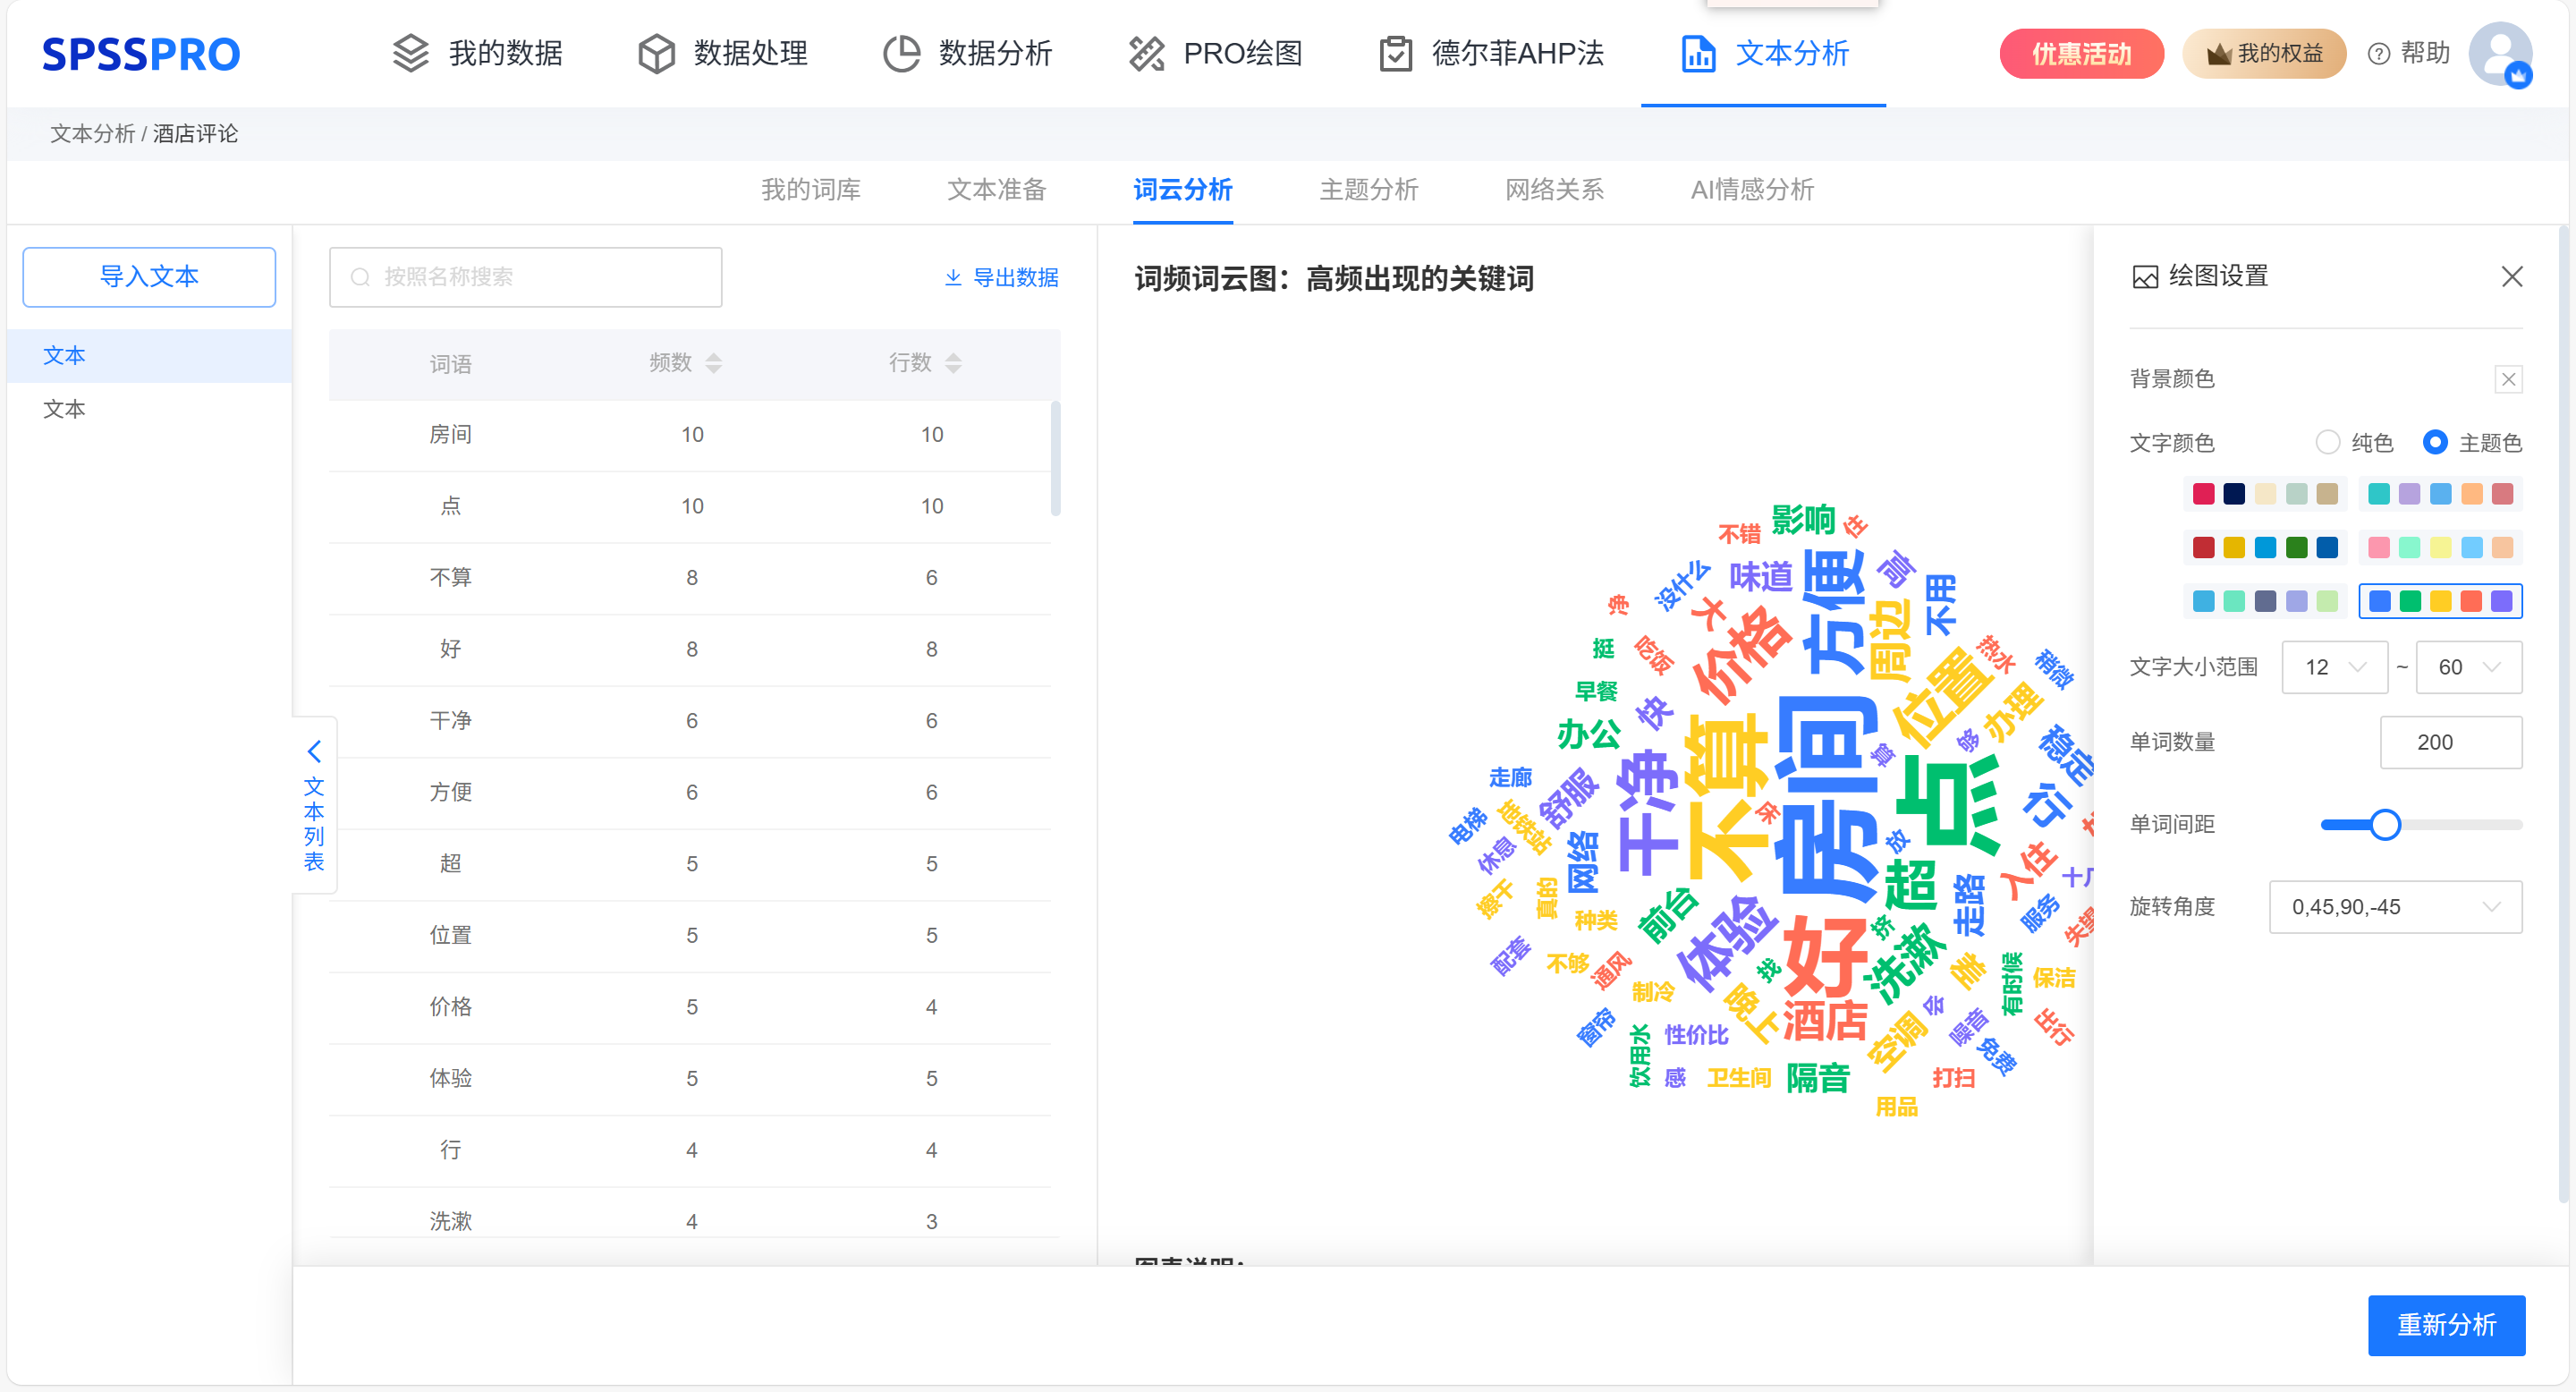Click the 德尔菲AHP法 clipboard icon
Screen dimensions: 2576x1392
point(1395,53)
